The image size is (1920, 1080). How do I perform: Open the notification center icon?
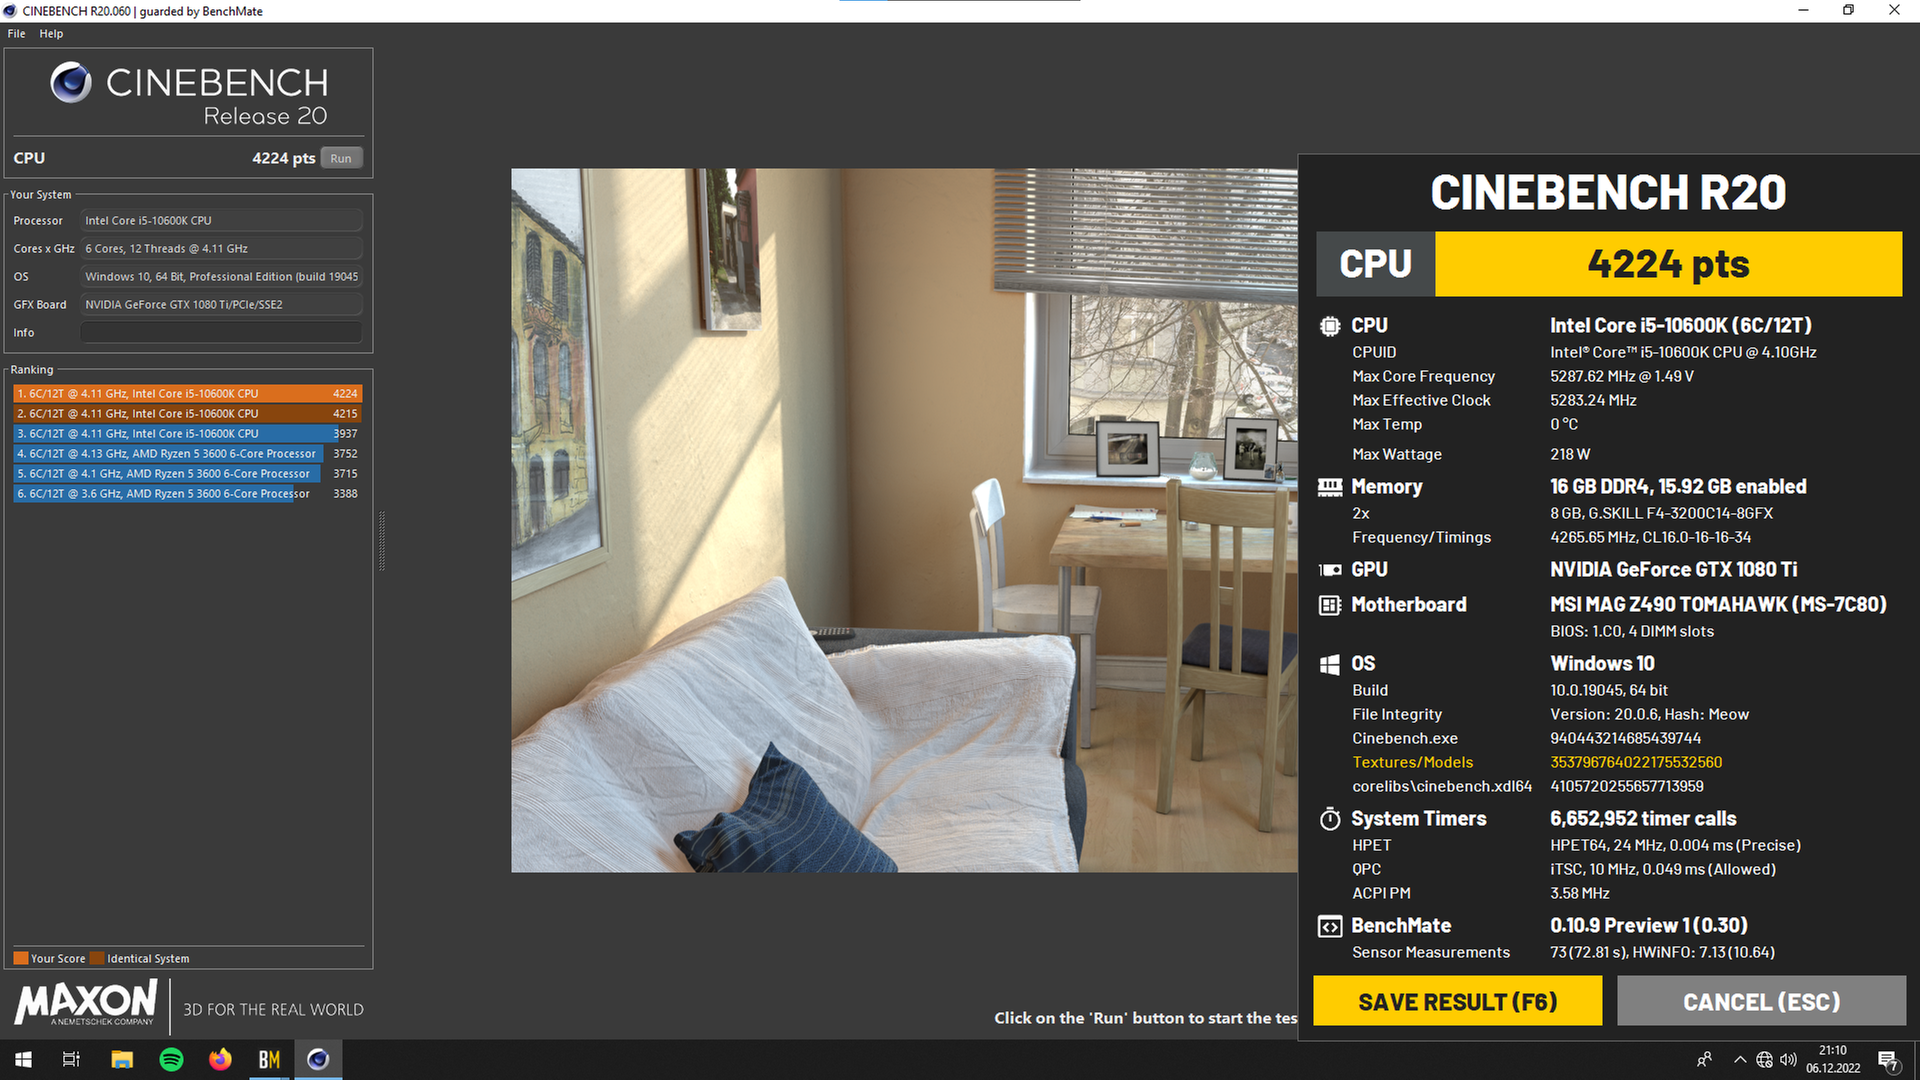(x=1889, y=1060)
